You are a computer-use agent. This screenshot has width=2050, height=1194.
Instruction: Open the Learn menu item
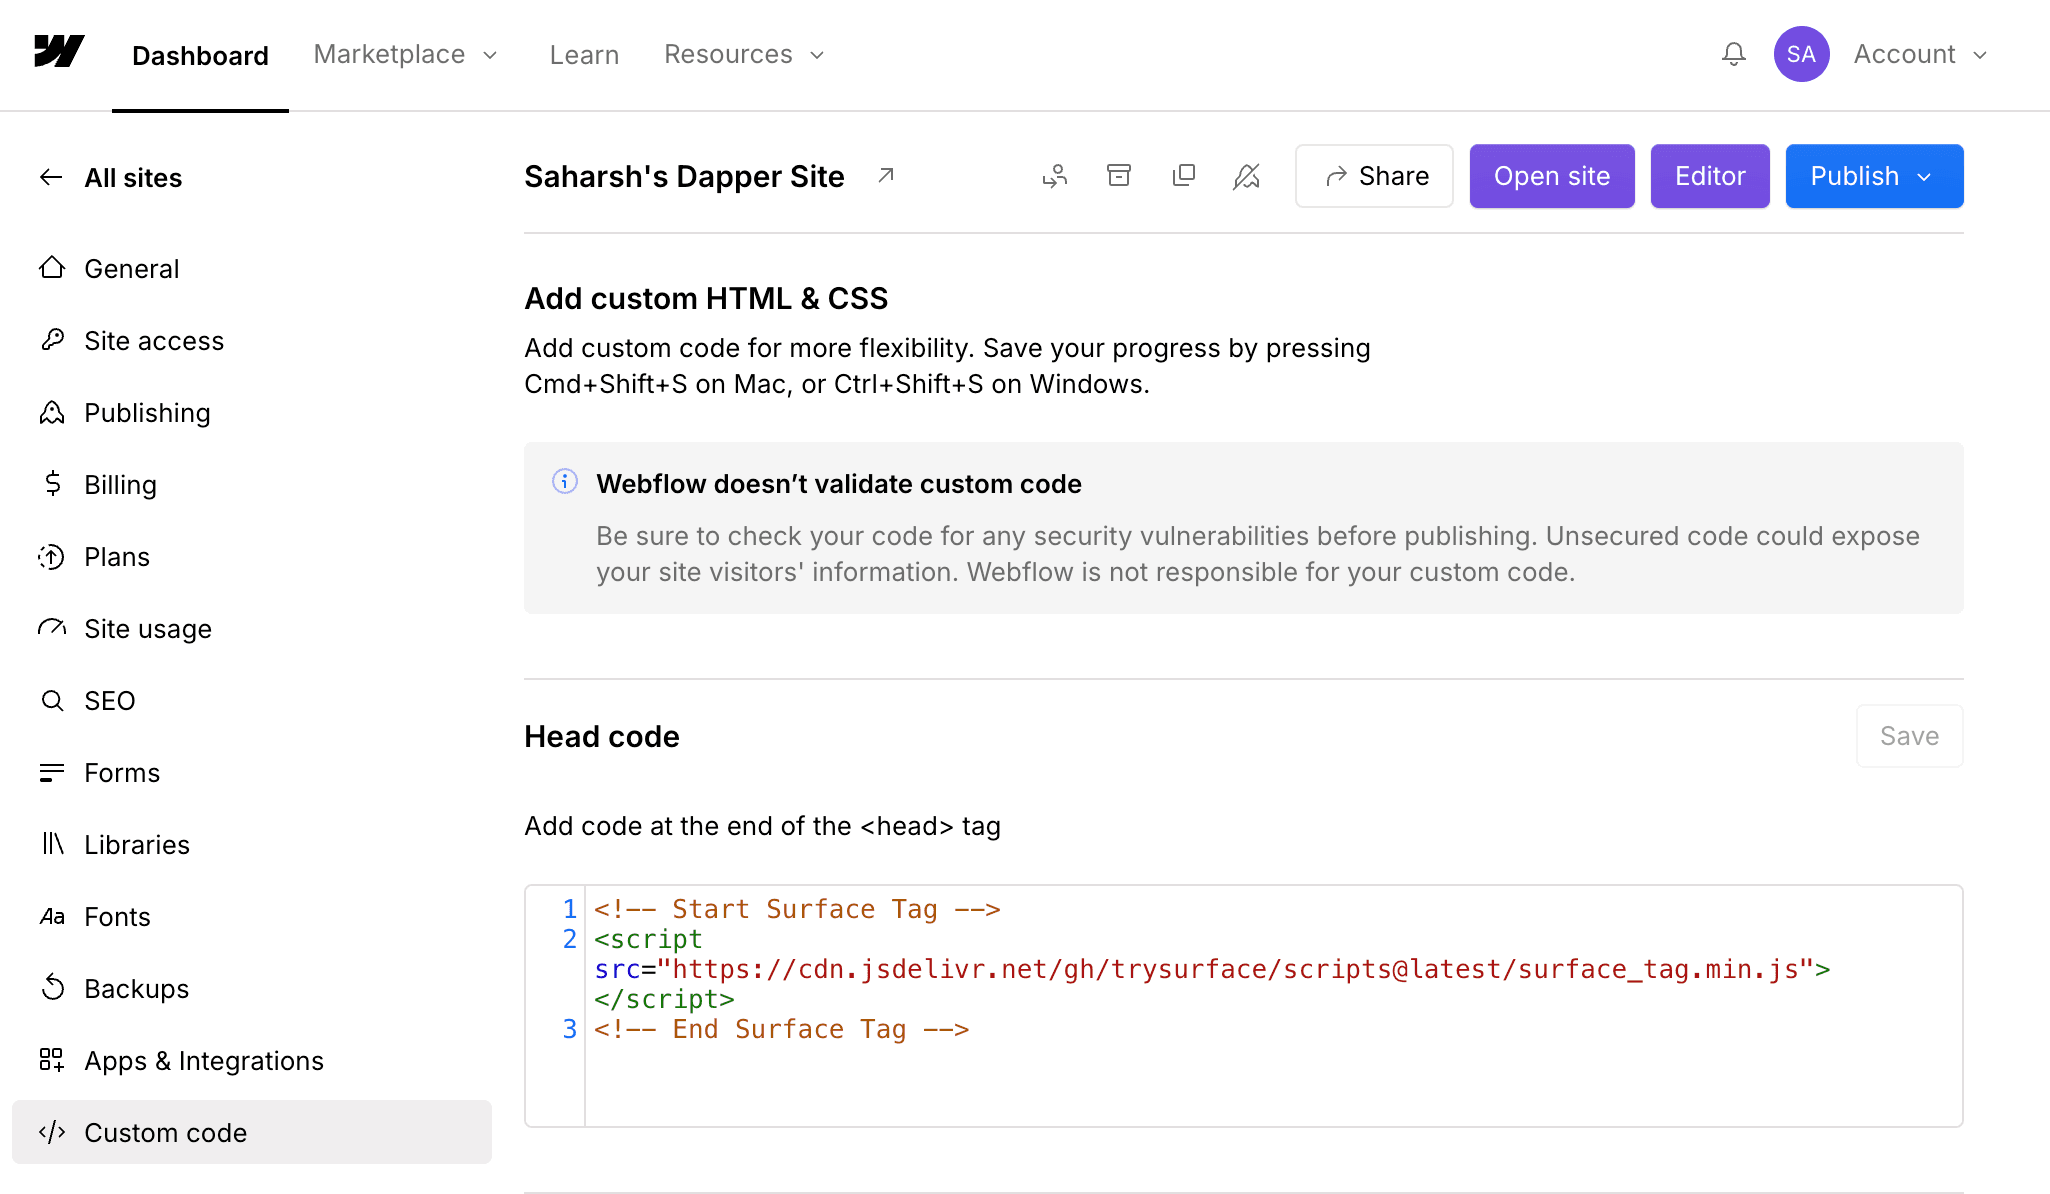pos(584,55)
